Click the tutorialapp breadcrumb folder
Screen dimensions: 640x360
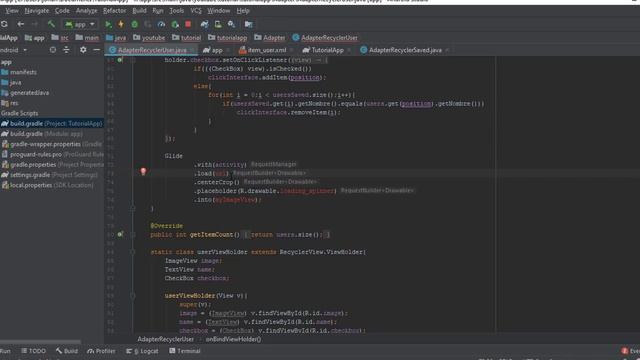click(x=227, y=38)
